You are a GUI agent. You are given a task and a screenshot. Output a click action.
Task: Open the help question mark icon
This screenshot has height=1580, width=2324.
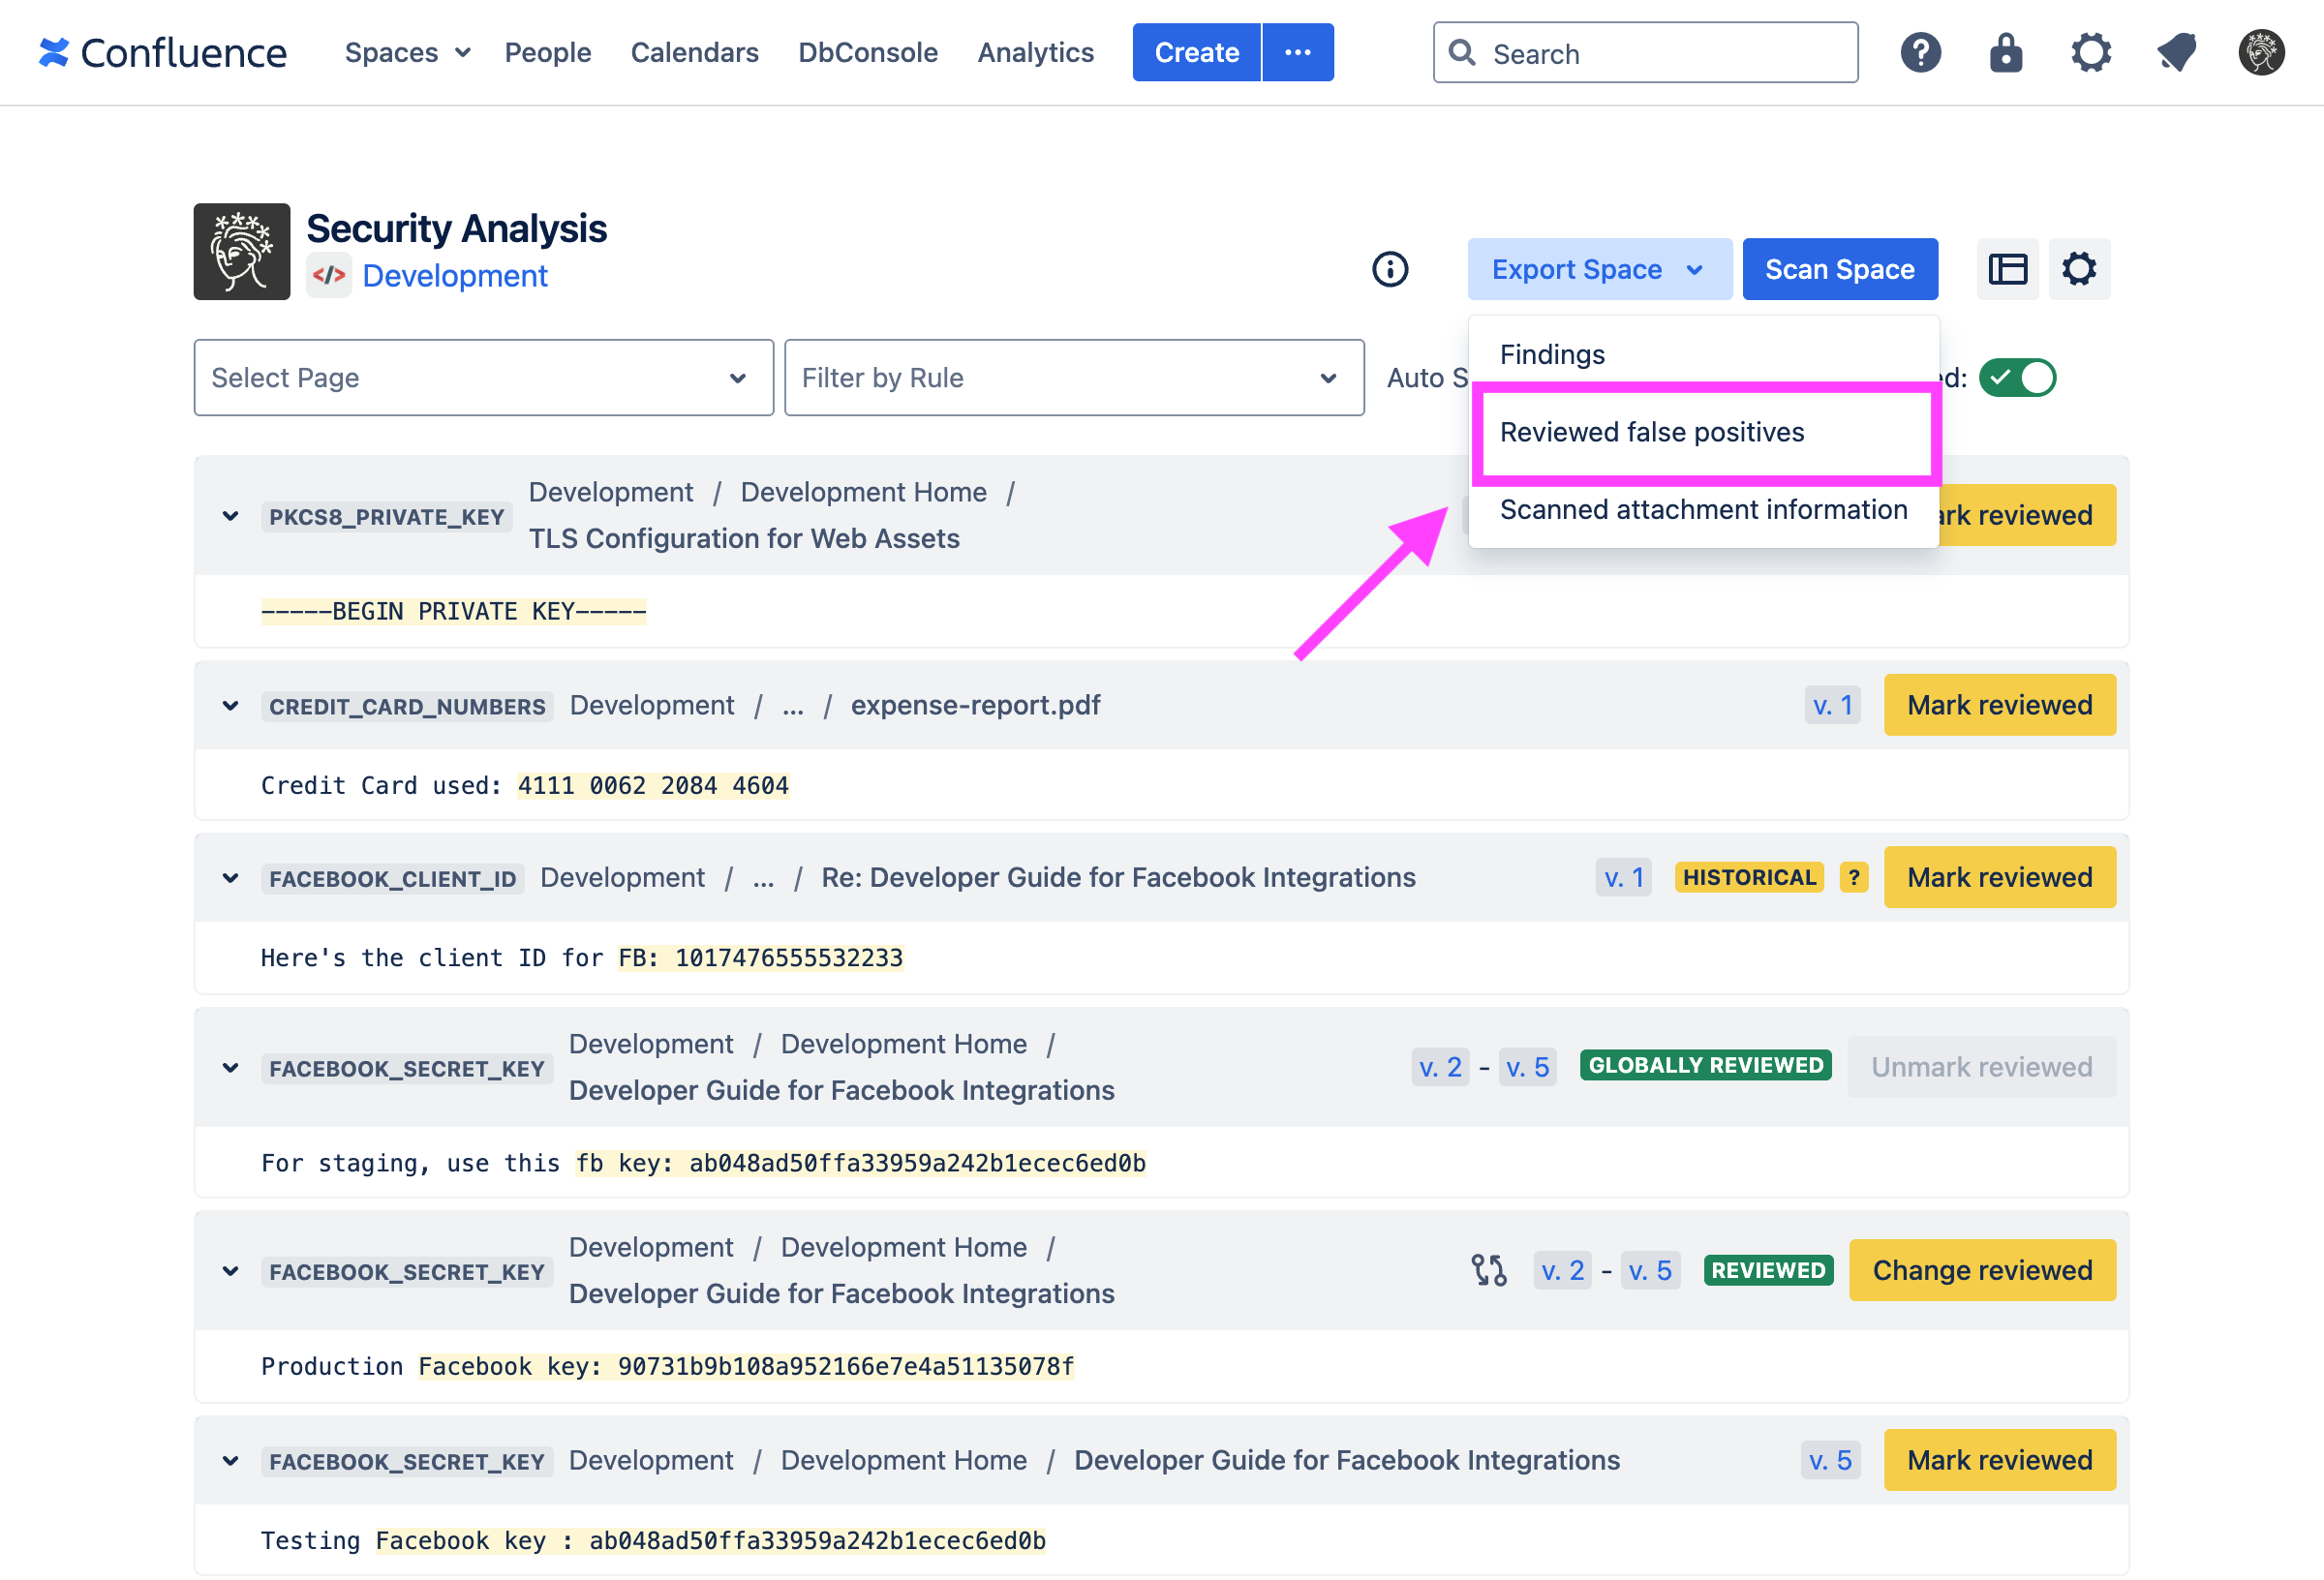coord(1920,53)
